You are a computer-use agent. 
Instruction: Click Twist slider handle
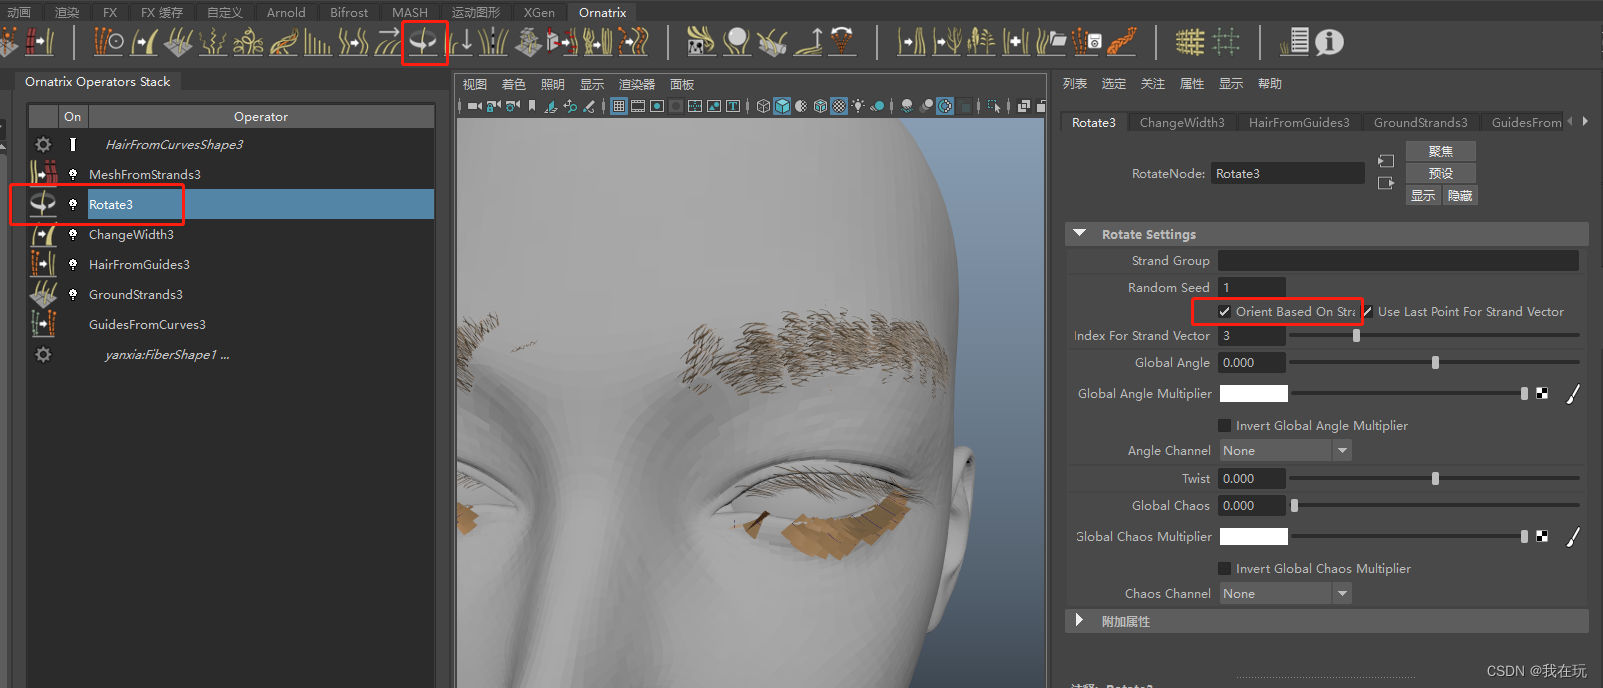pos(1435,479)
